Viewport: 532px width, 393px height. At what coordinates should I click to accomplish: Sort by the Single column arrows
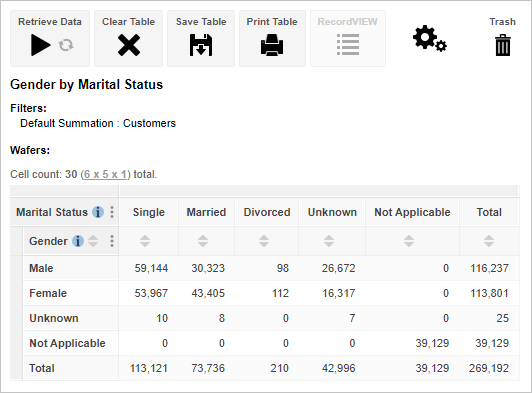[x=145, y=241]
